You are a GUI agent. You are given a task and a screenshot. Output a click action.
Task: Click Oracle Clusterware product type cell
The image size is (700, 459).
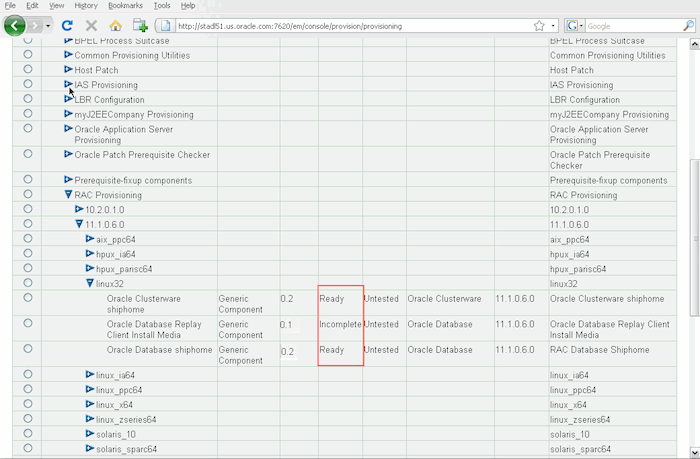(x=444, y=299)
